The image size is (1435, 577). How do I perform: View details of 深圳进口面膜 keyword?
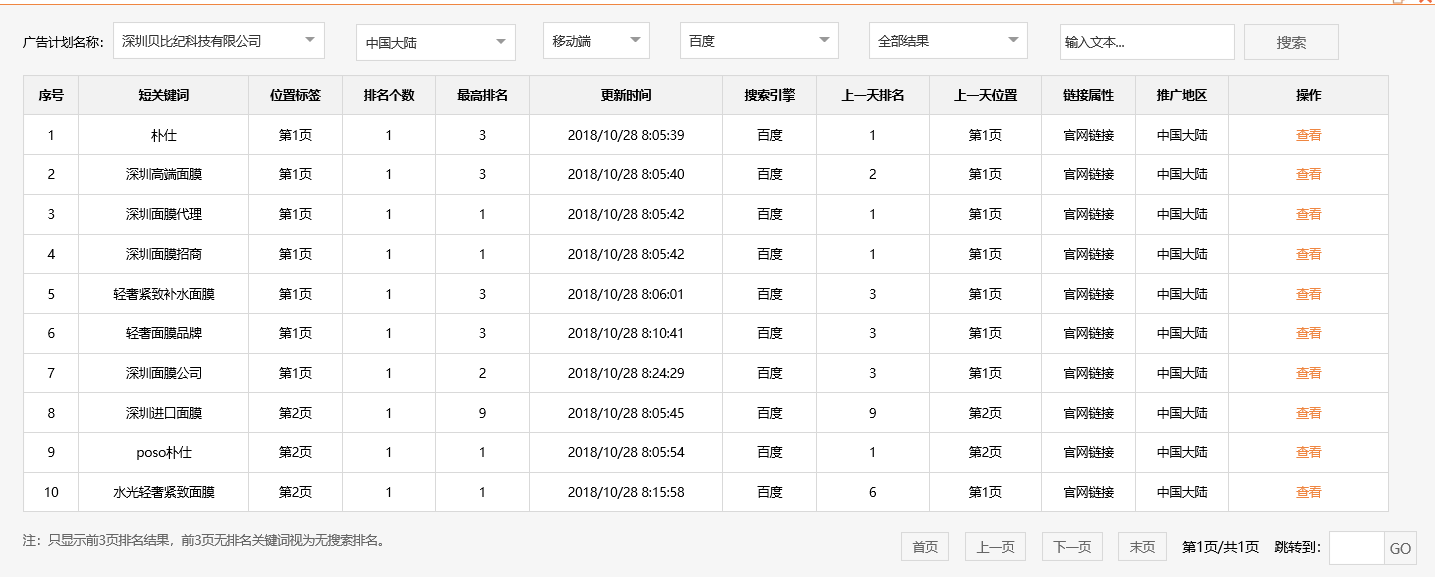click(1308, 412)
